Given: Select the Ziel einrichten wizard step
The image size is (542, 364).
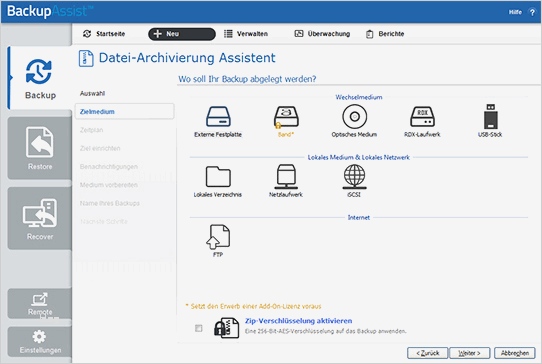Looking at the screenshot, I should click(100, 148).
